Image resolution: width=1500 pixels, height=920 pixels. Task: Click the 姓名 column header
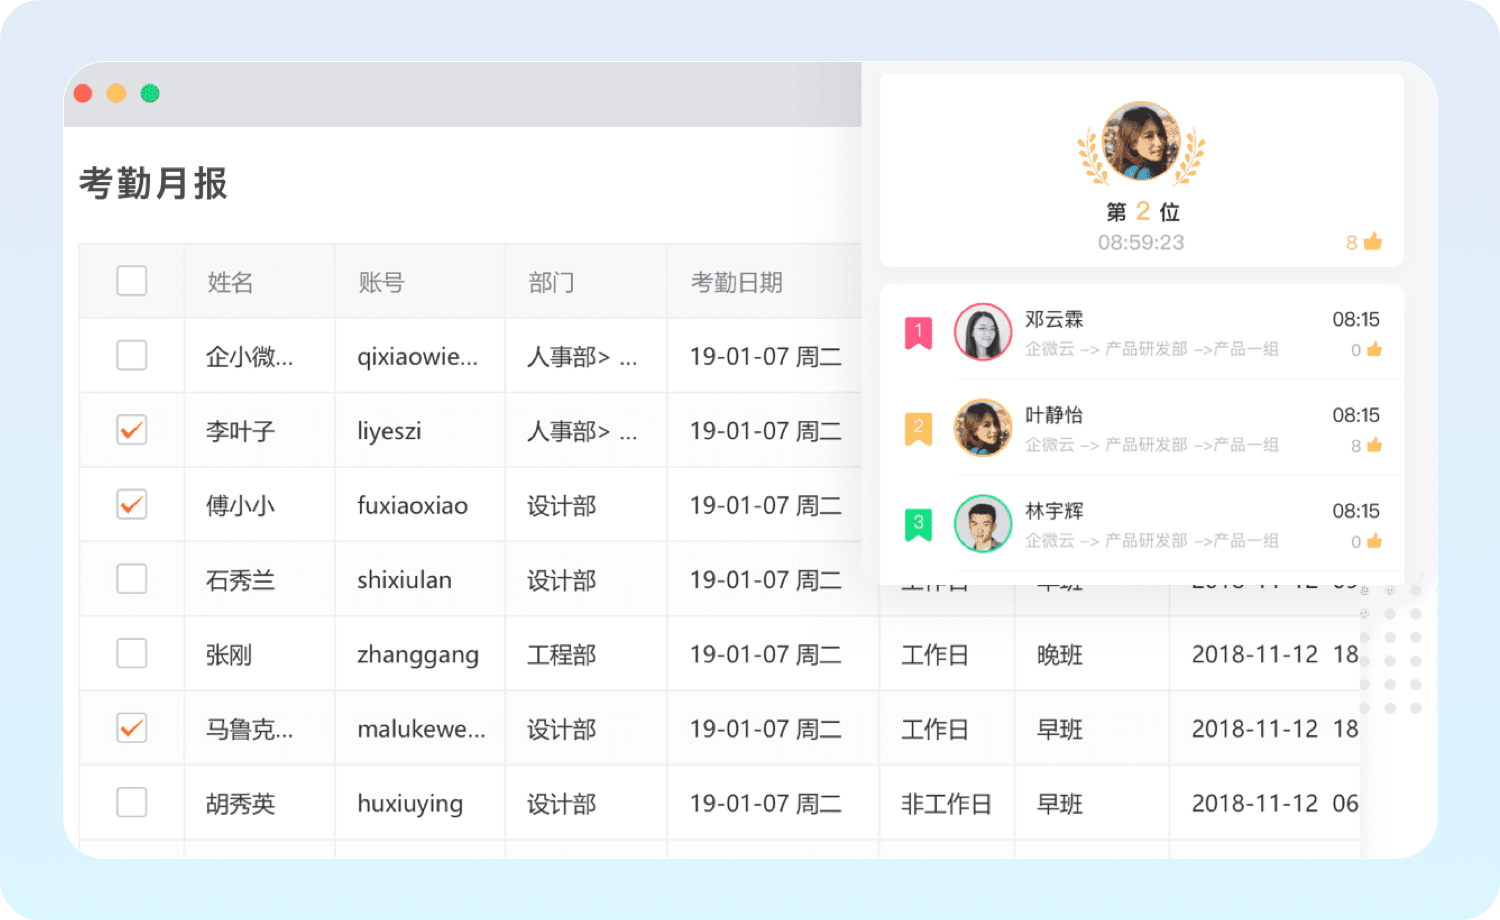pyautogui.click(x=230, y=283)
